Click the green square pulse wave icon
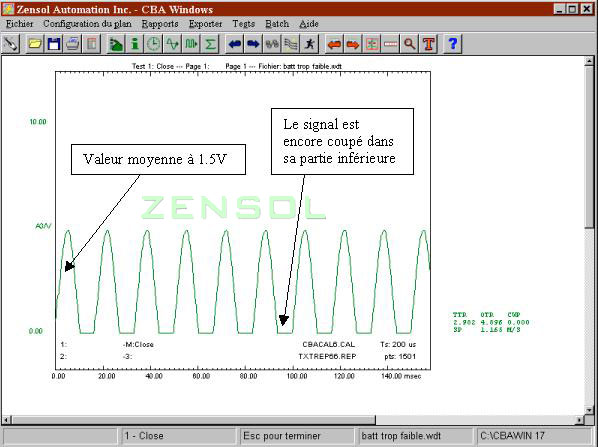This screenshot has height=447, width=598. click(191, 44)
